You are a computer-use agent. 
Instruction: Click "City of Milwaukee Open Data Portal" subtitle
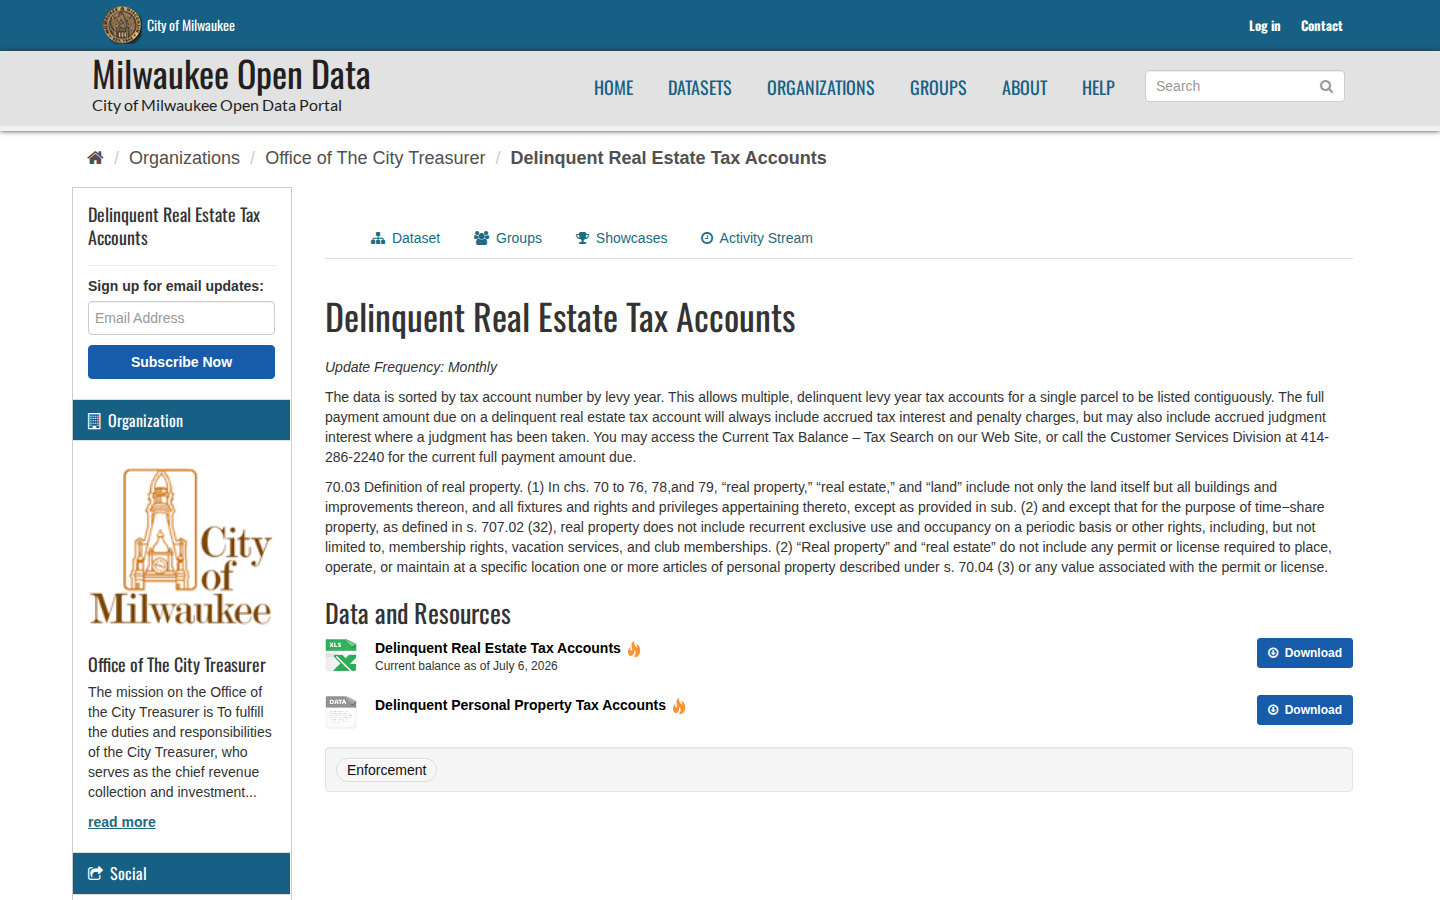(x=217, y=106)
